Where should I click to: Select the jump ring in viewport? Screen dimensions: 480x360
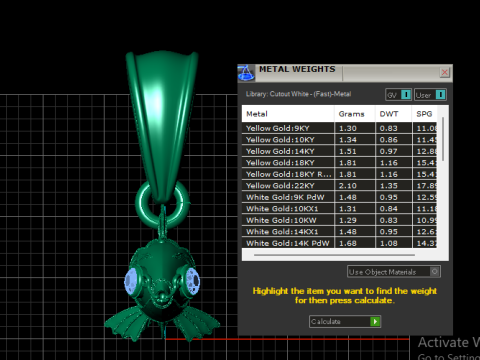[142, 204]
